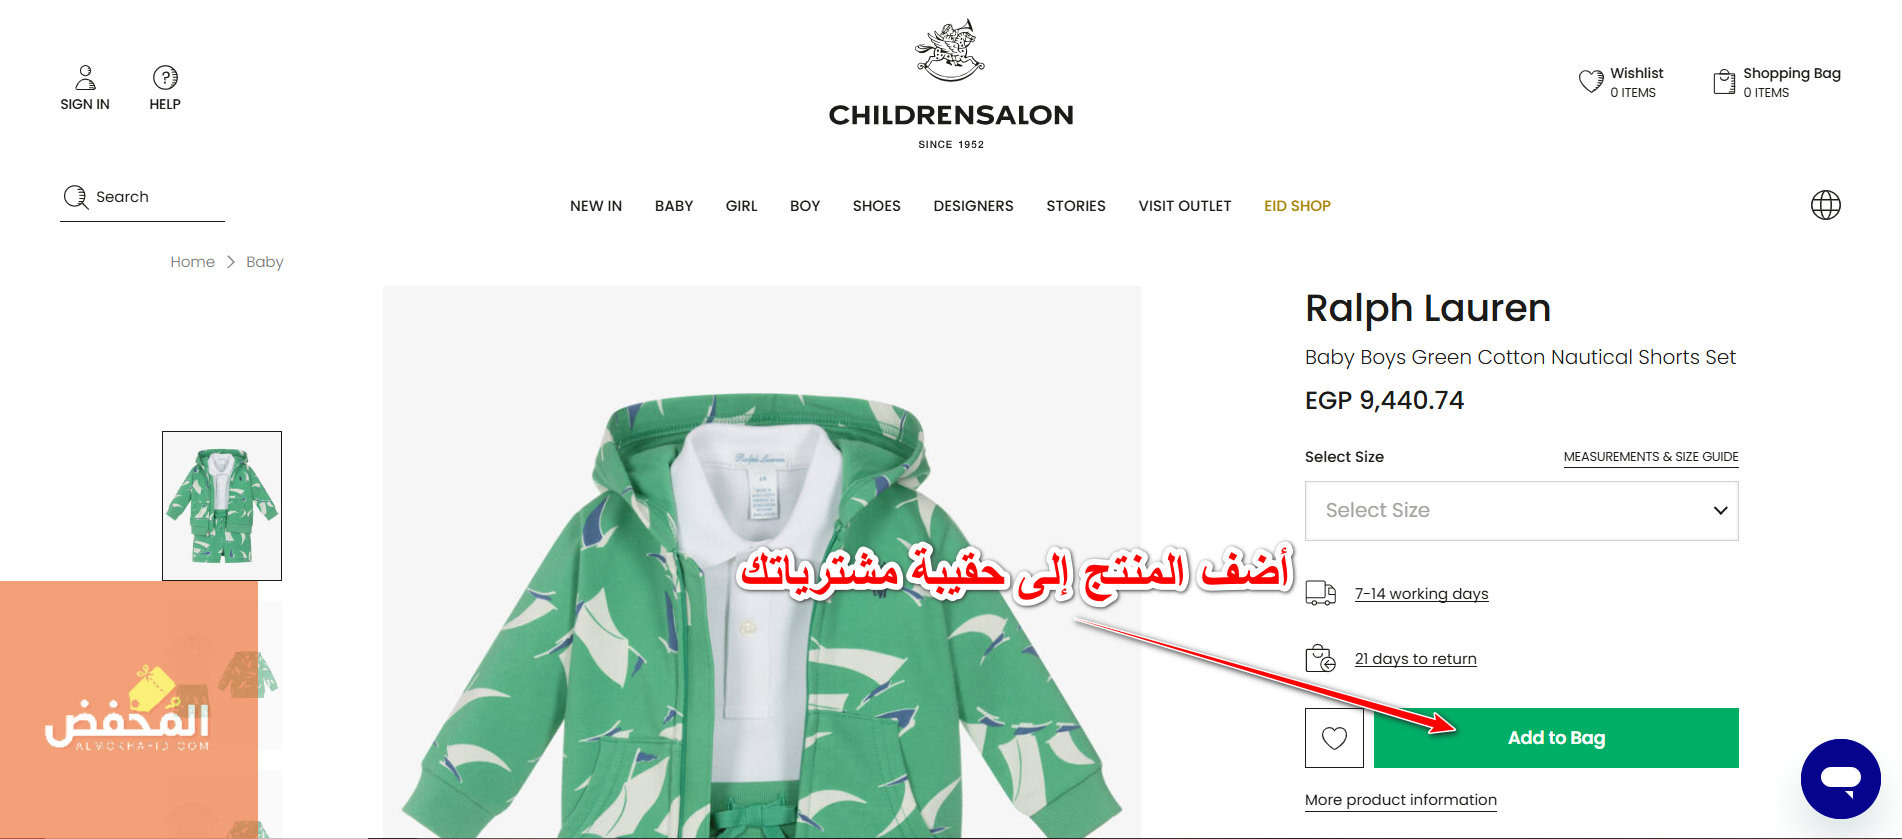Viewport: 1902px width, 839px height.
Task: Click the search magnifier icon
Action: 76,197
